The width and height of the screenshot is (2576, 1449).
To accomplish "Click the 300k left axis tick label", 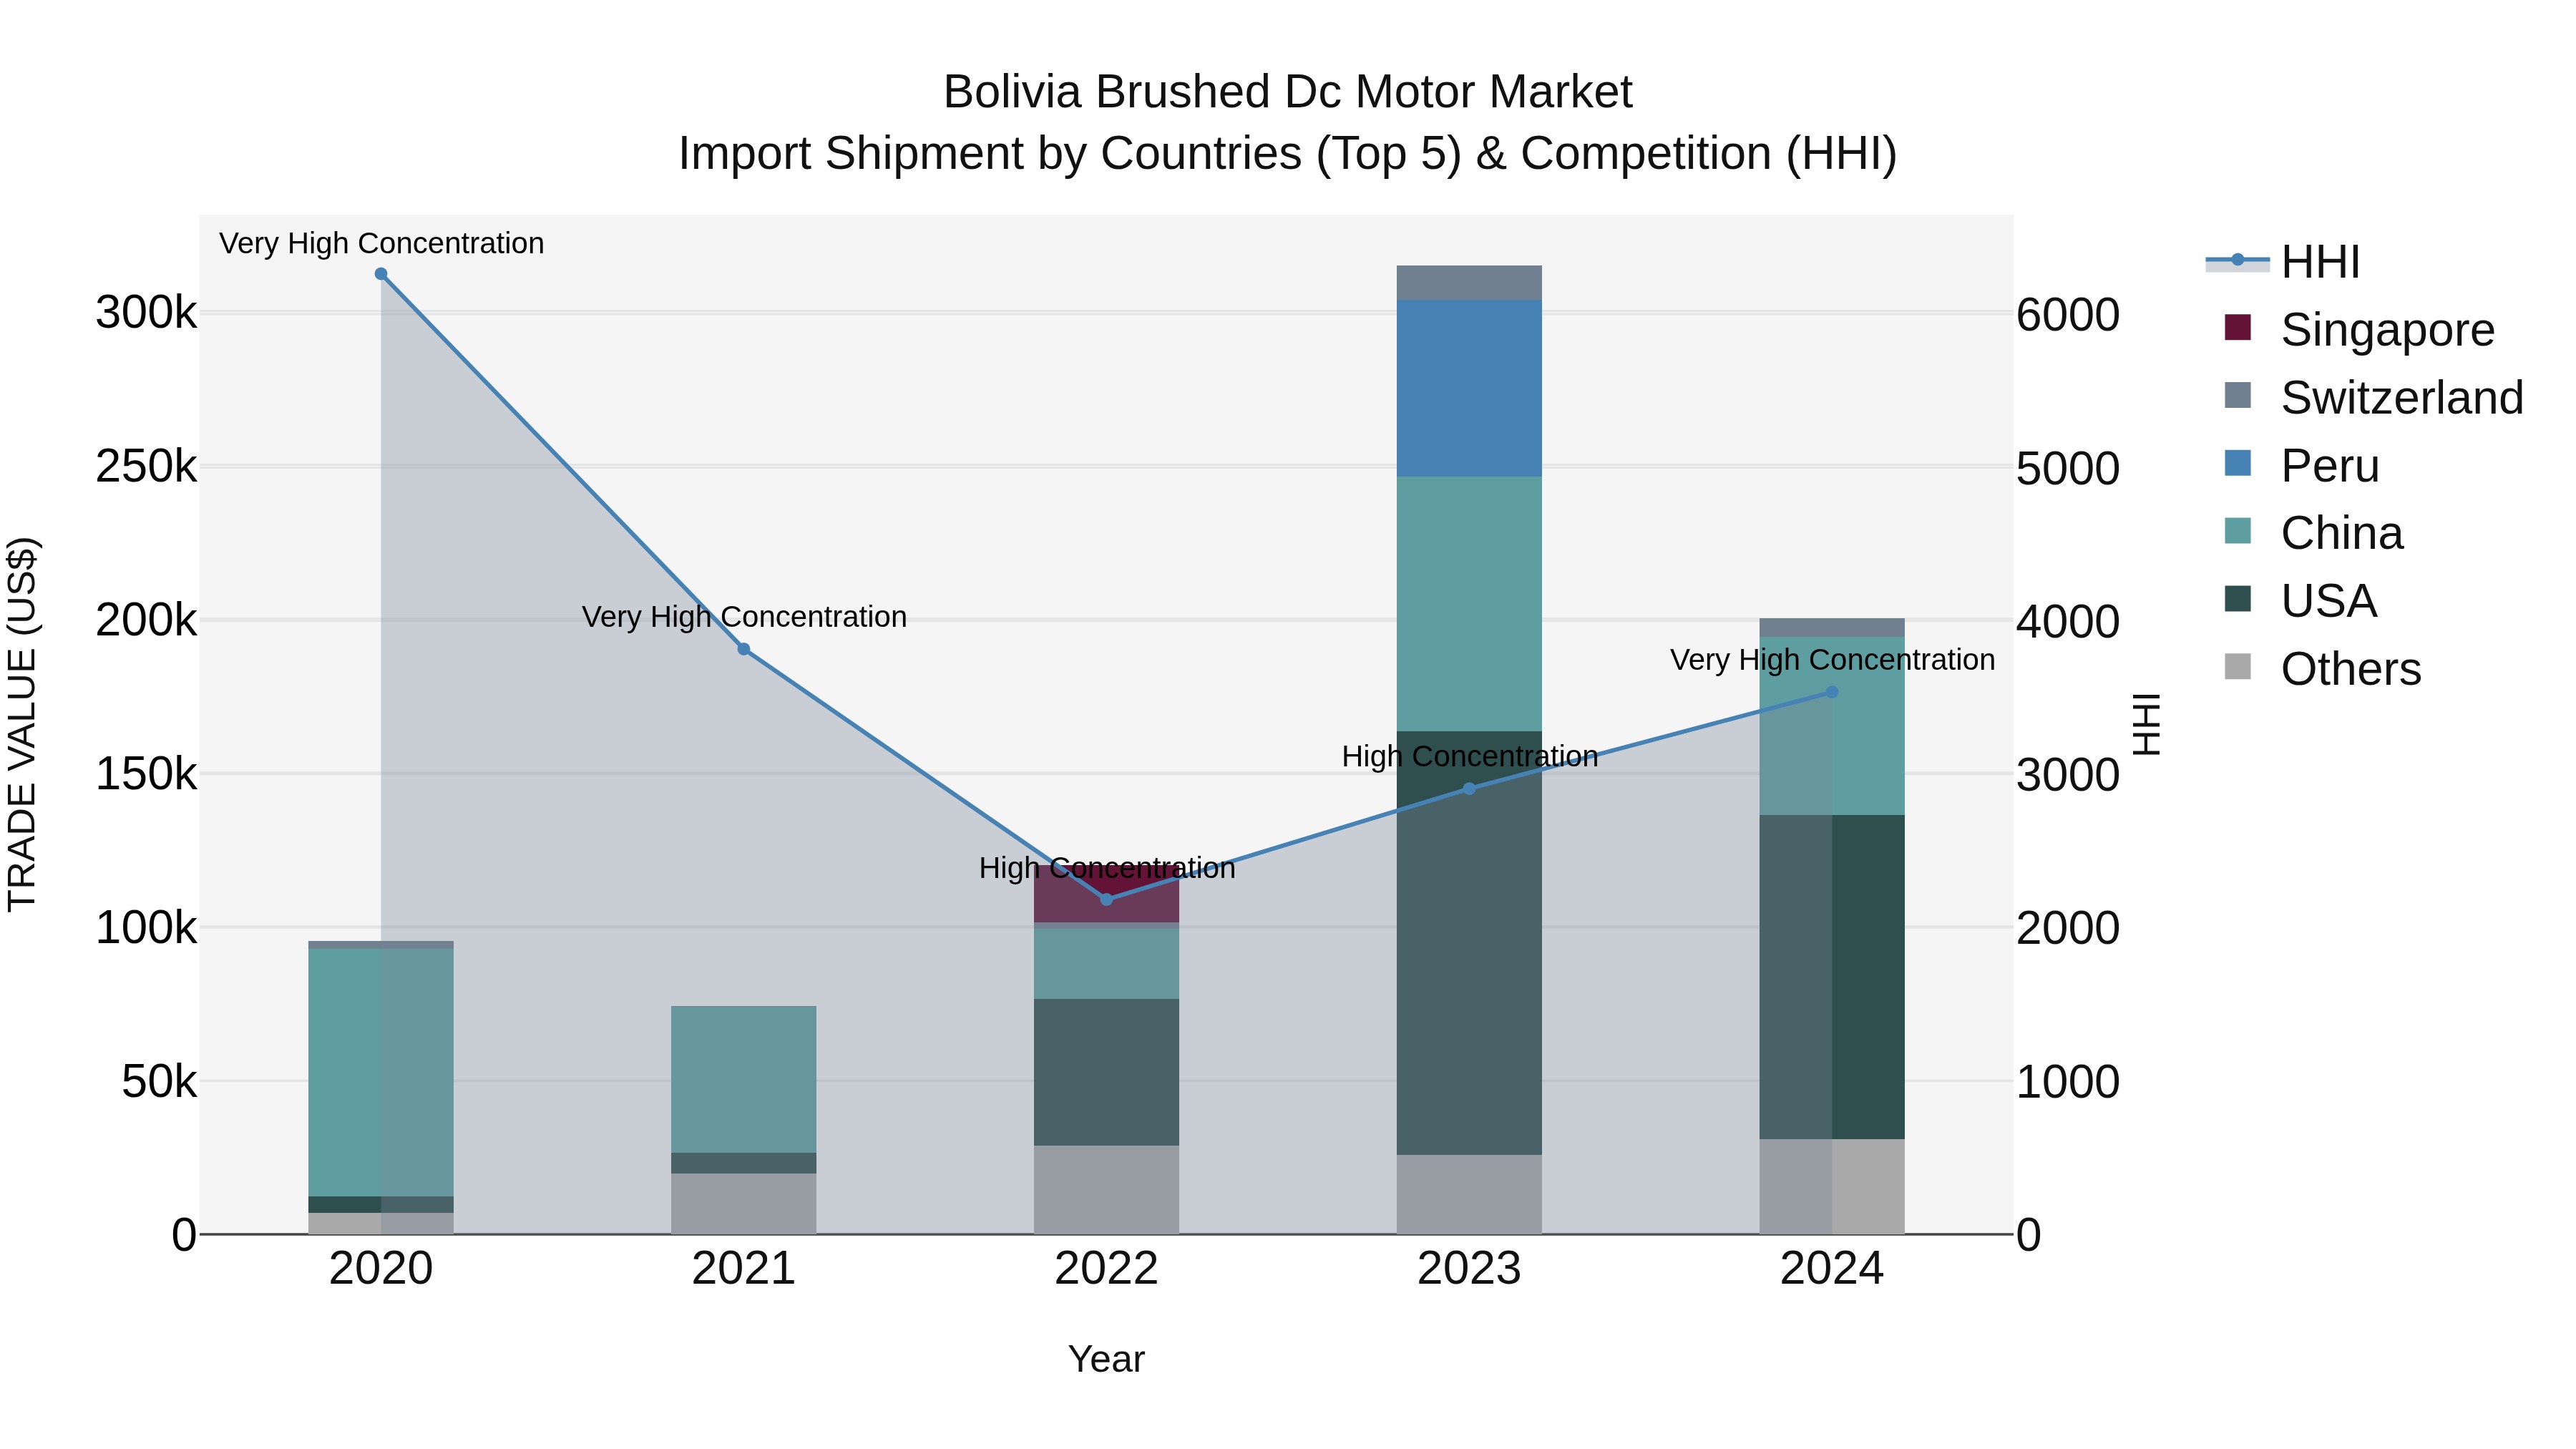I will pos(146,313).
